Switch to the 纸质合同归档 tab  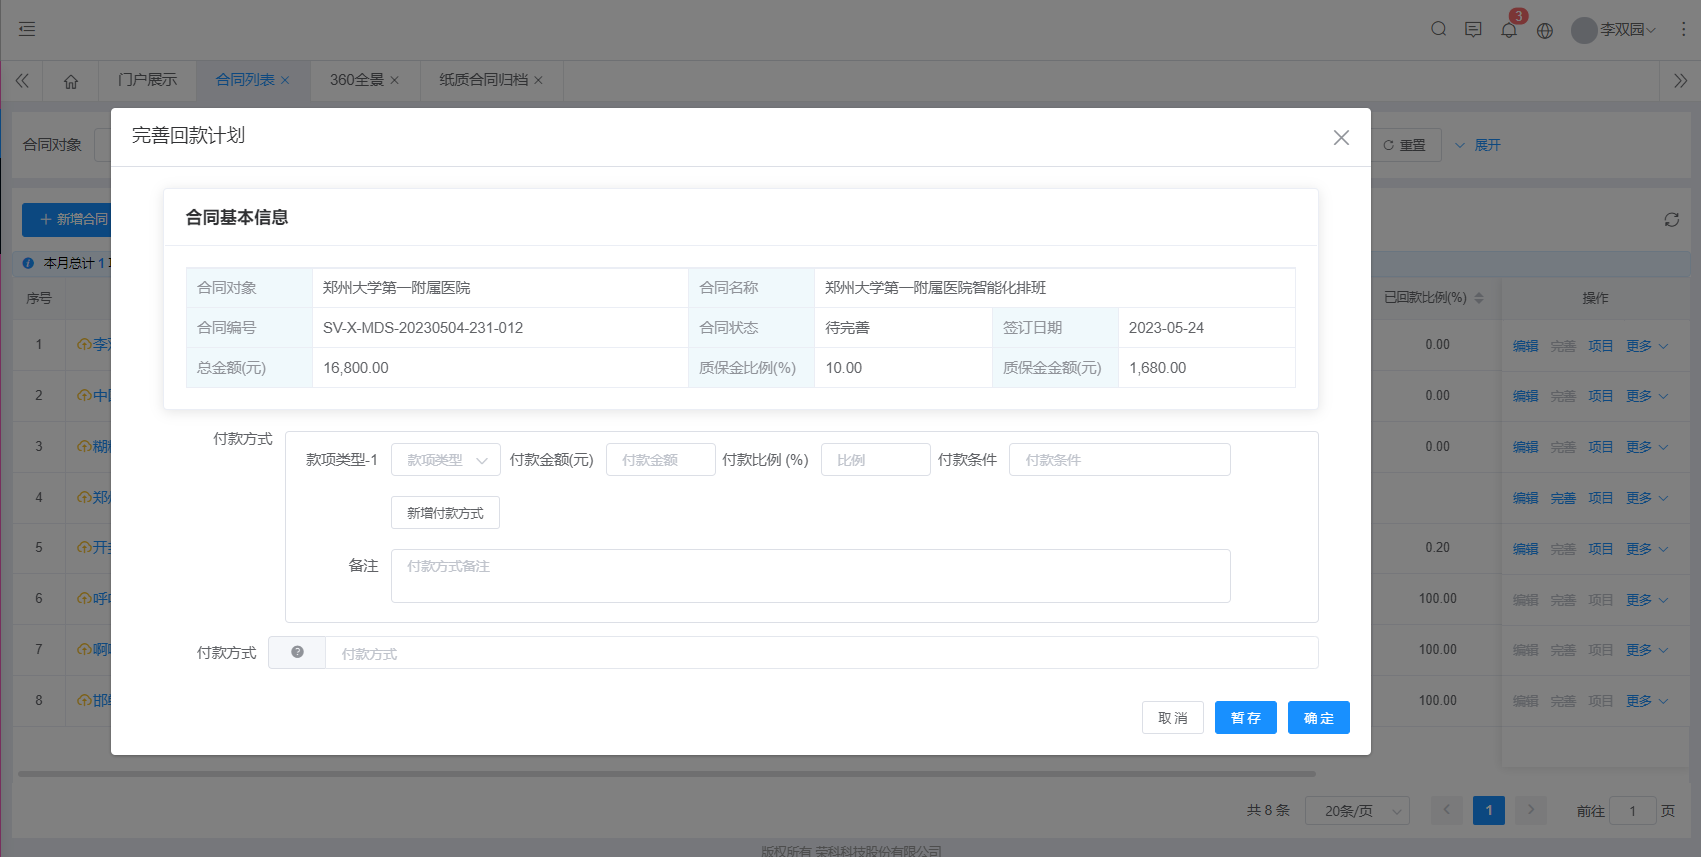tap(483, 80)
